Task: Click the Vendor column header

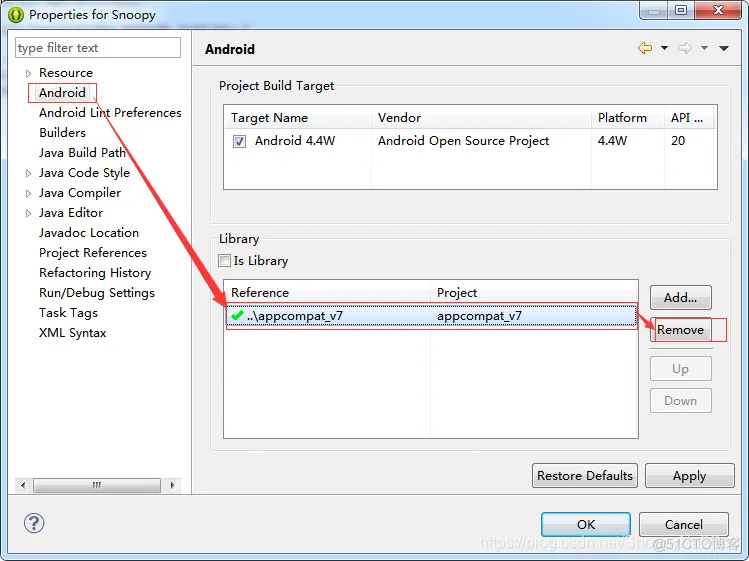Action: coord(481,118)
